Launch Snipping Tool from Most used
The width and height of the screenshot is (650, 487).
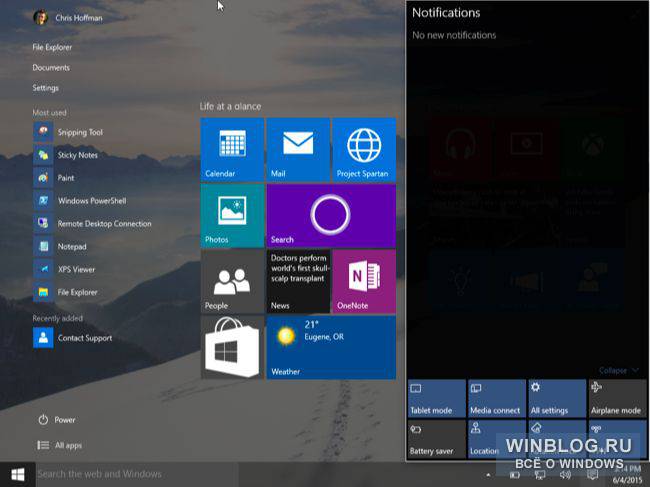point(68,132)
